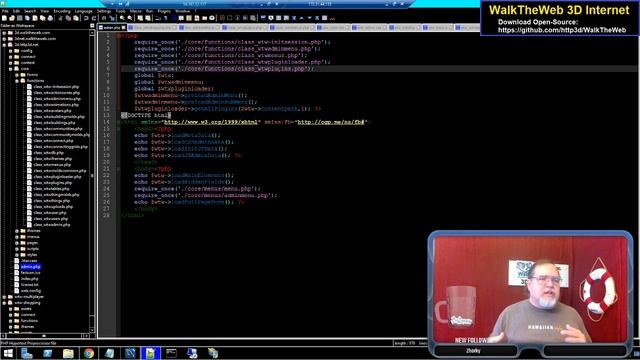
Task: Click the w3.org xhtml link in code
Action: (211, 122)
